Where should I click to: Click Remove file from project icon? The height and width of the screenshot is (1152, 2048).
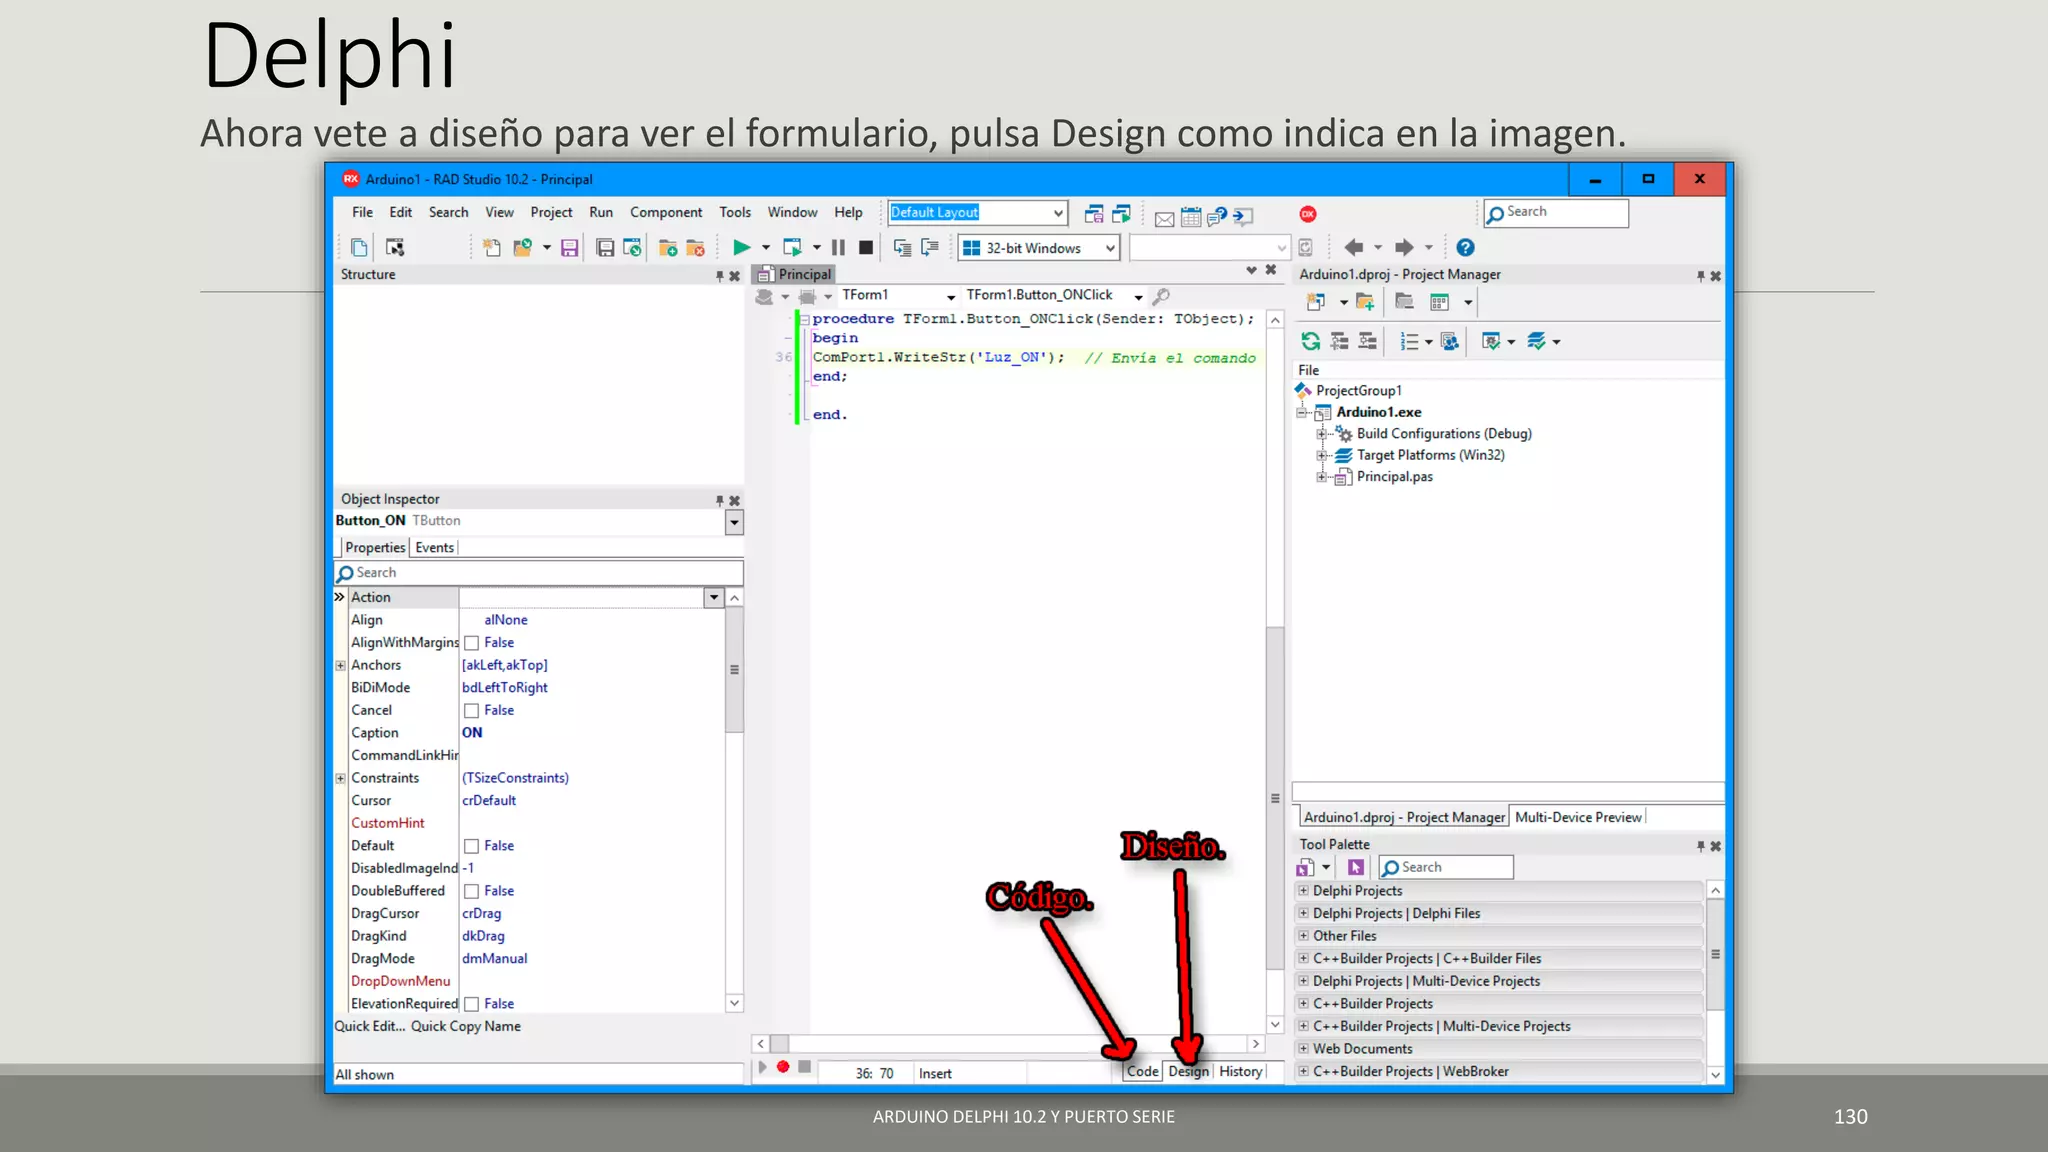[x=696, y=247]
